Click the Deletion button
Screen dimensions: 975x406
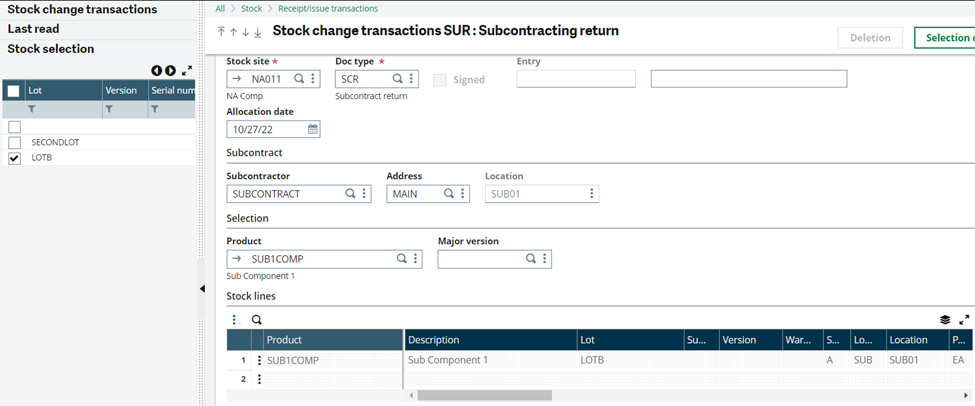[x=869, y=38]
